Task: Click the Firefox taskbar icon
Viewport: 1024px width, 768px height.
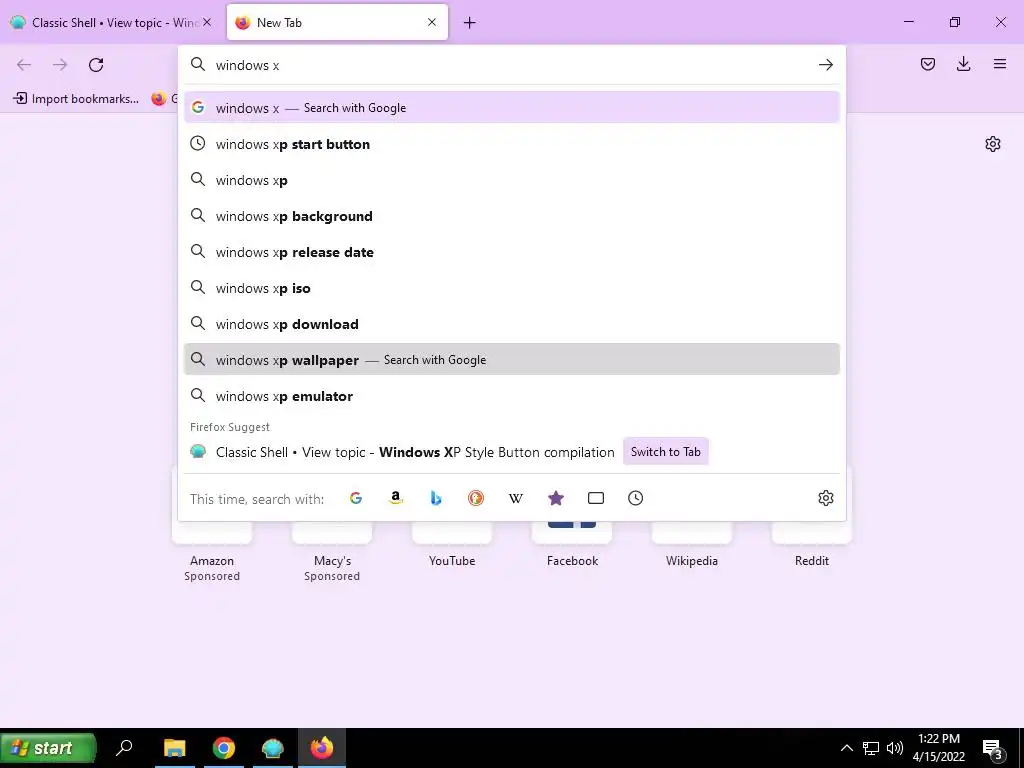Action: (x=322, y=748)
